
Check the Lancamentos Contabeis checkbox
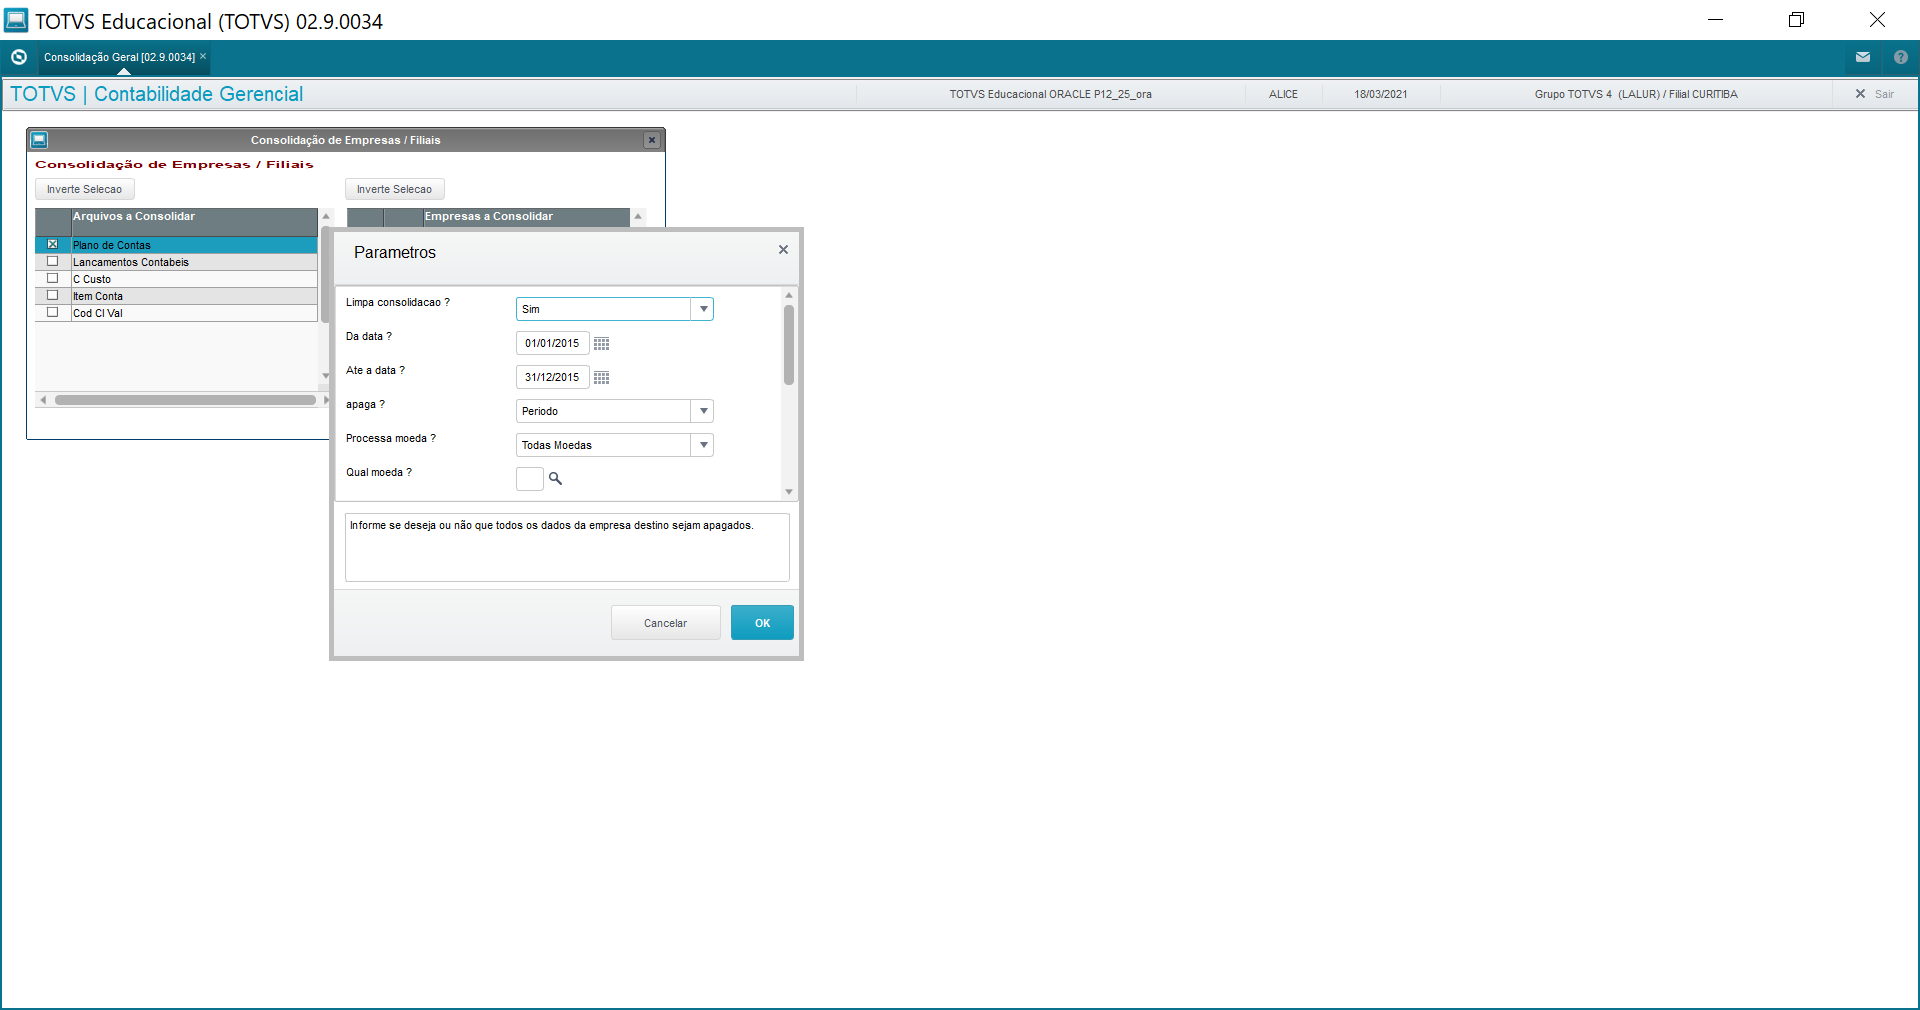[x=53, y=261]
